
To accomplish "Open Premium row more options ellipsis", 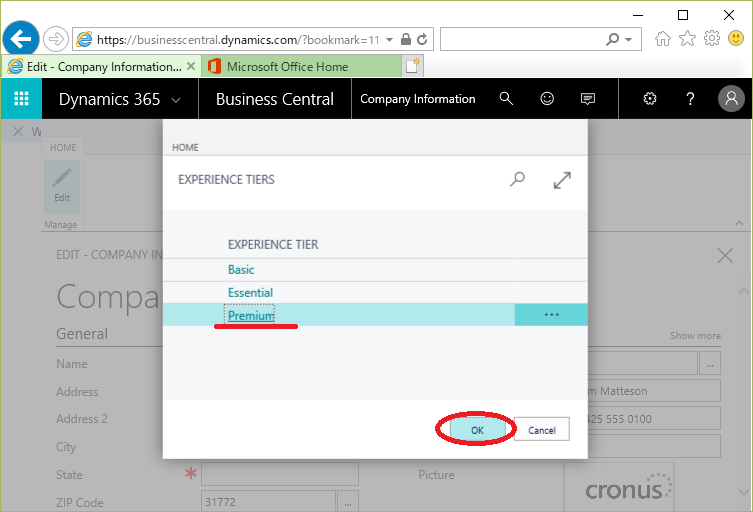I will point(551,315).
